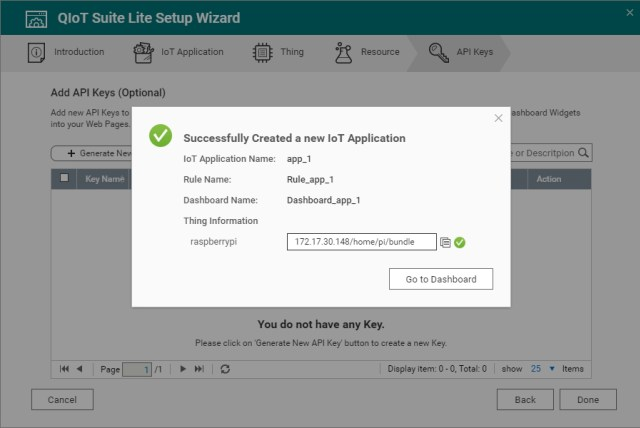The width and height of the screenshot is (640, 428).
Task: Click the app_1 application name
Action: click(299, 159)
